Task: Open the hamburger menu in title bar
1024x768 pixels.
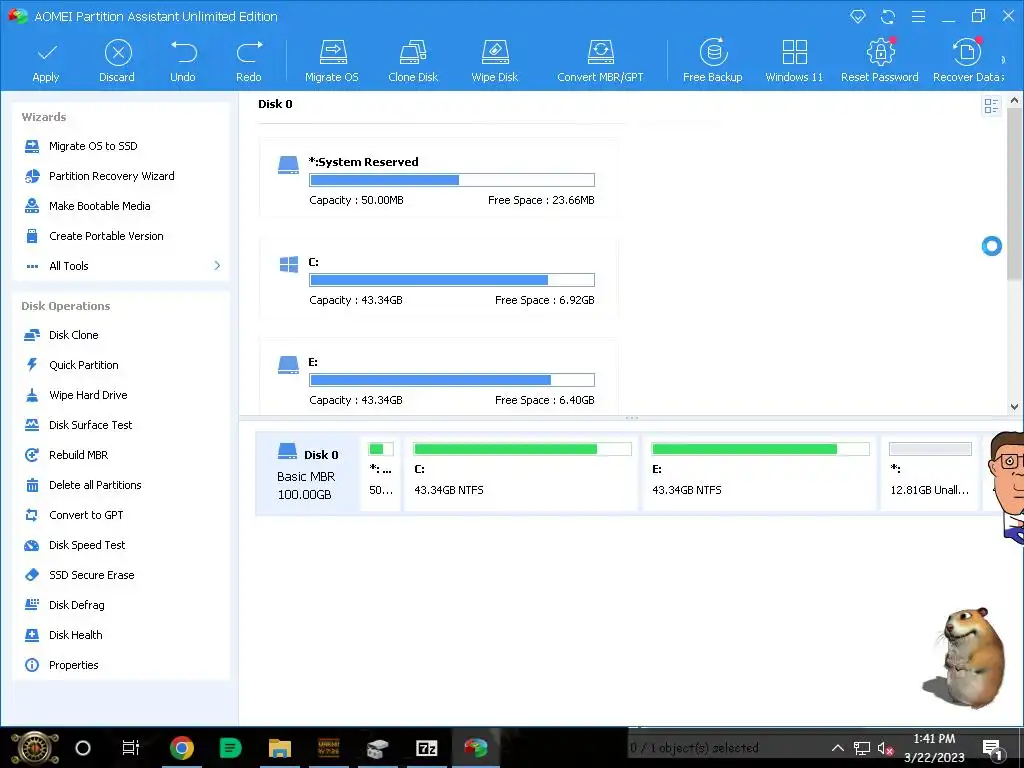Action: pyautogui.click(x=918, y=17)
